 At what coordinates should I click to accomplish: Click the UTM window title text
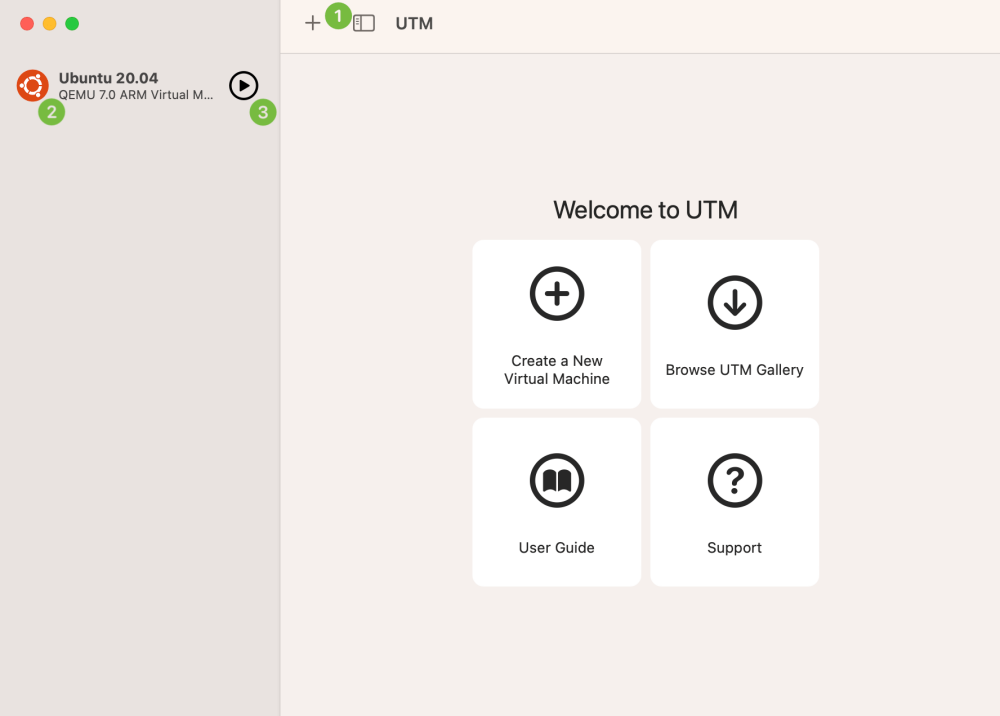pyautogui.click(x=414, y=24)
